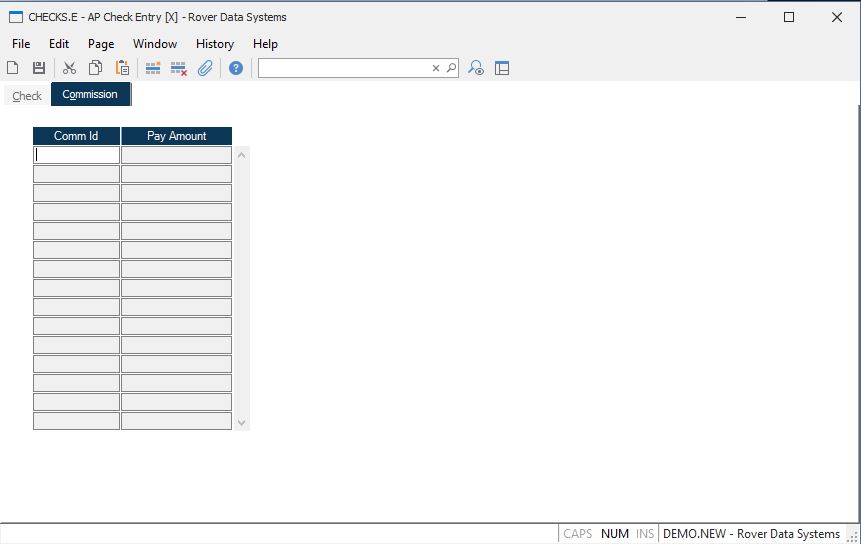
Task: Click the first Pay Amount cell
Action: pos(176,155)
